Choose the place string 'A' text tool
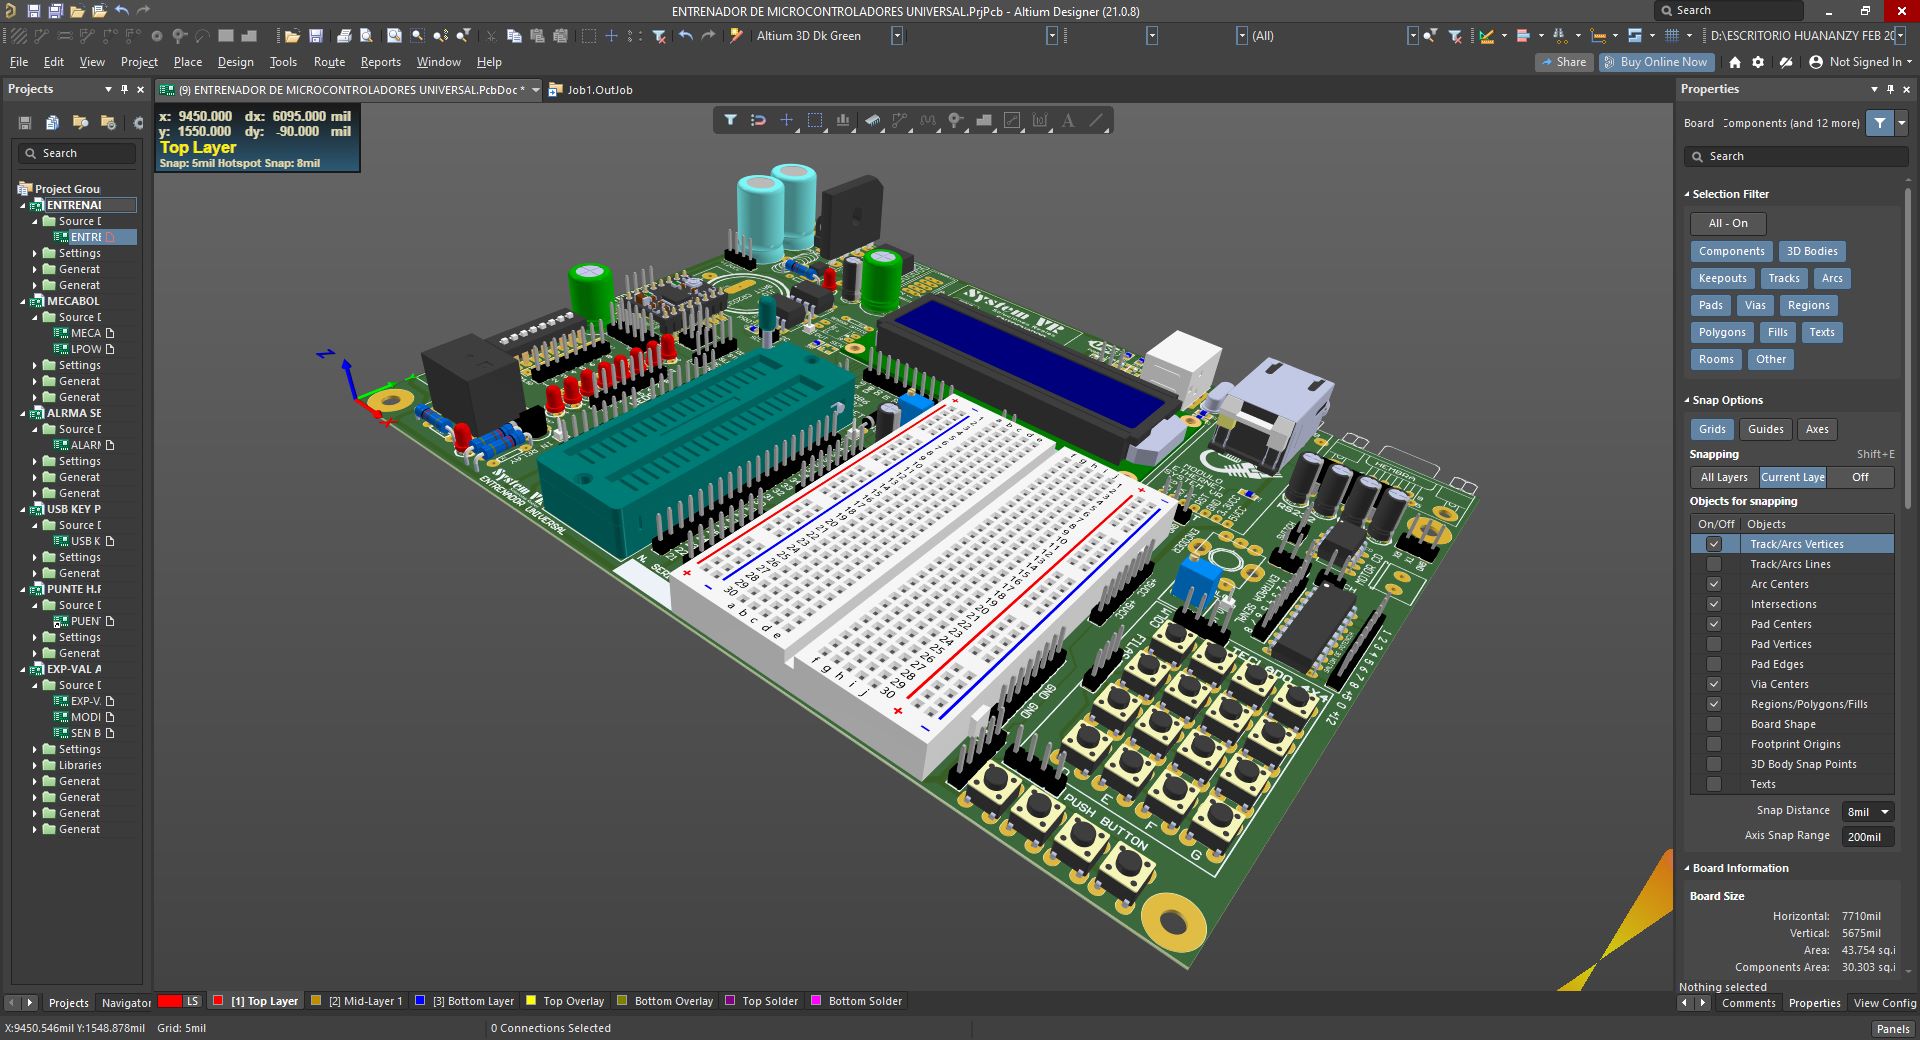 pos(1068,121)
